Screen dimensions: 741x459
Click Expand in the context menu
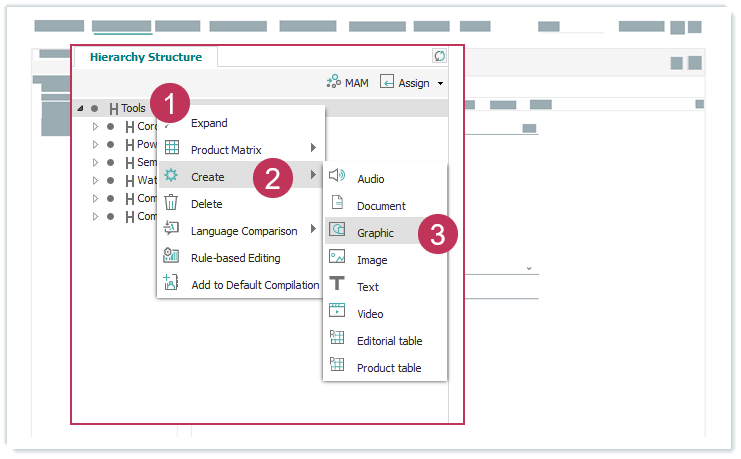point(209,123)
